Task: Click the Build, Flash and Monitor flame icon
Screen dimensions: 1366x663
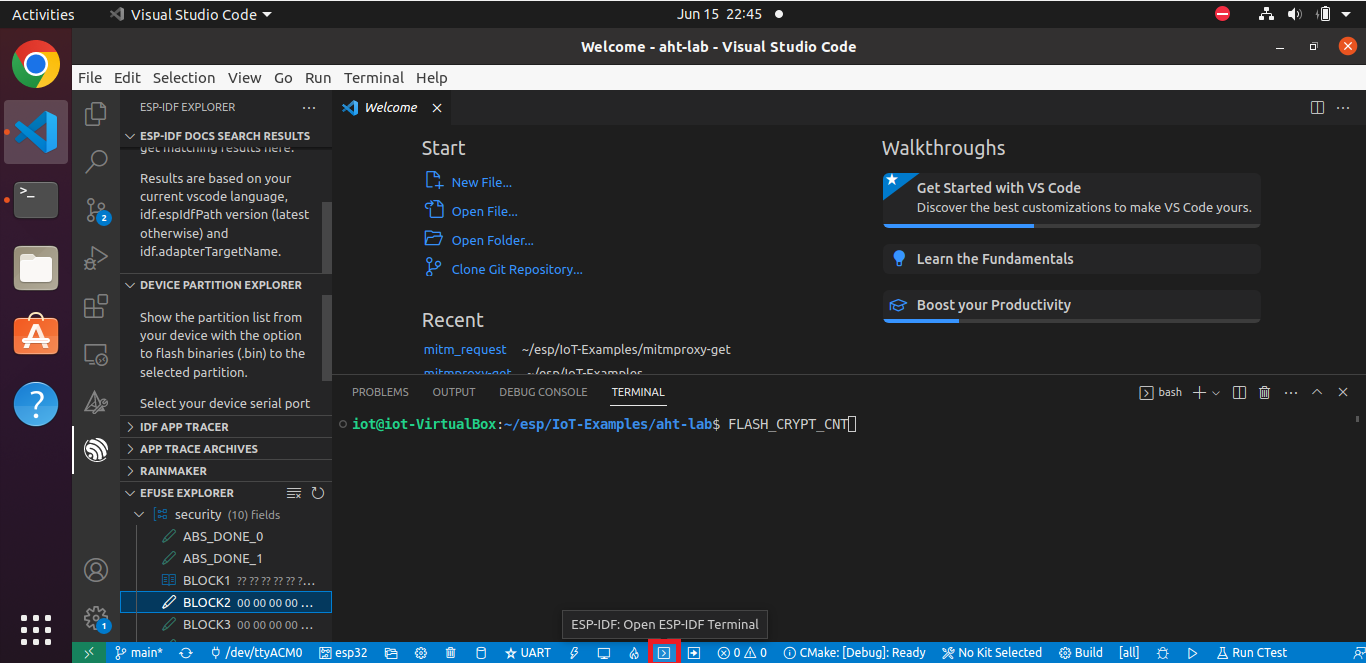Action: [x=634, y=653]
